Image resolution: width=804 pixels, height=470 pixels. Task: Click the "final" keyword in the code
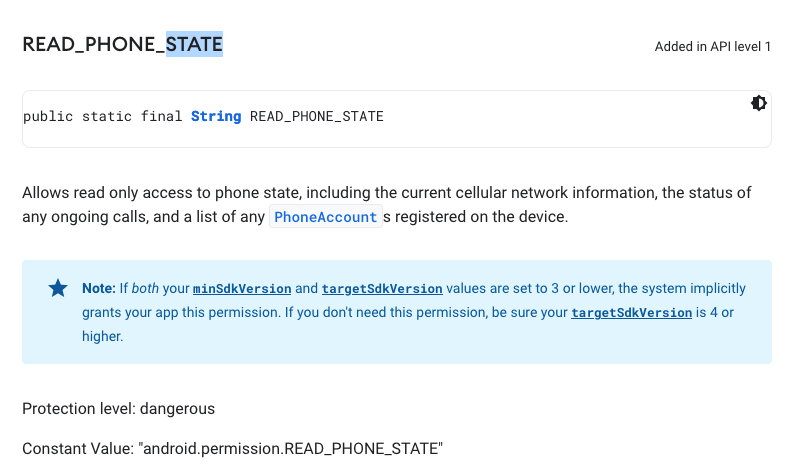click(x=162, y=117)
